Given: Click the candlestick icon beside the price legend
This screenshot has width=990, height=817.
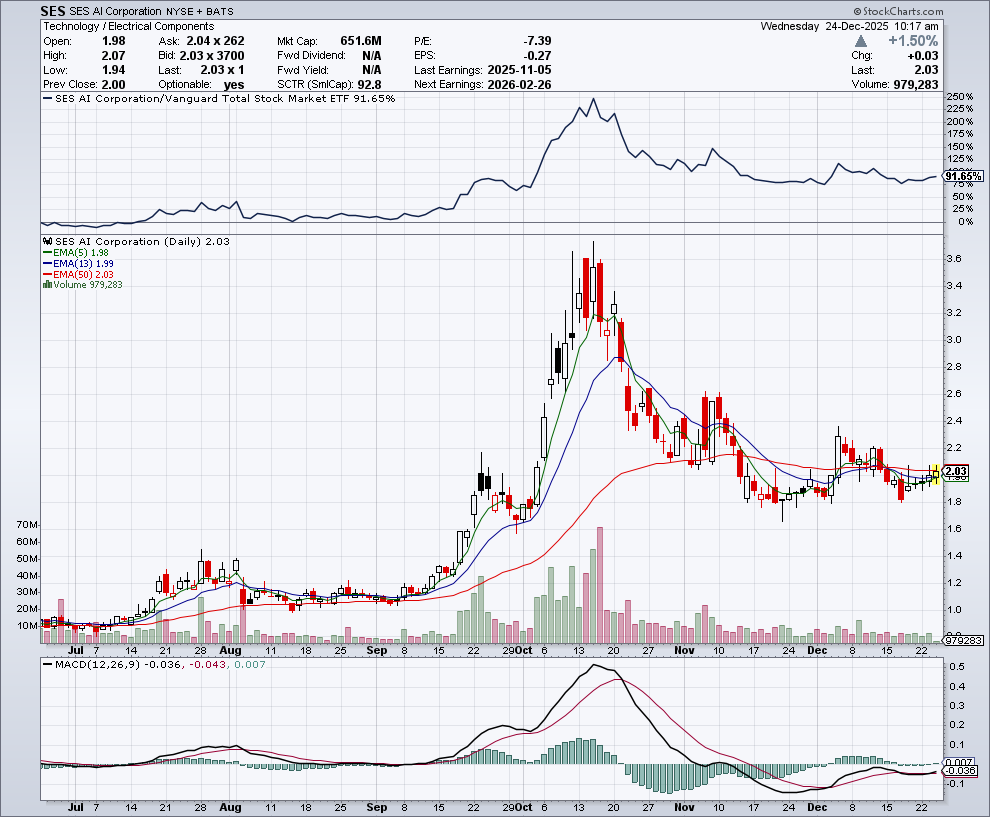Looking at the screenshot, I should click(x=47, y=242).
